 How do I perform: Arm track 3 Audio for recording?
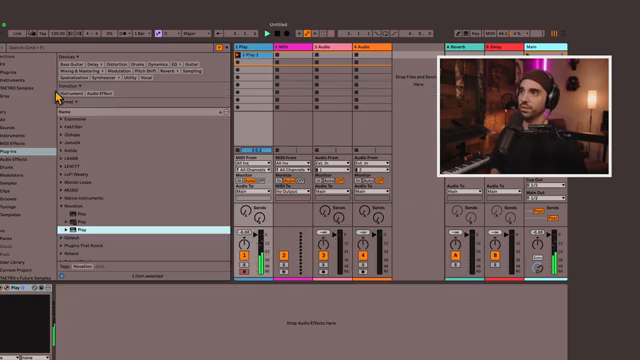(x=323, y=272)
